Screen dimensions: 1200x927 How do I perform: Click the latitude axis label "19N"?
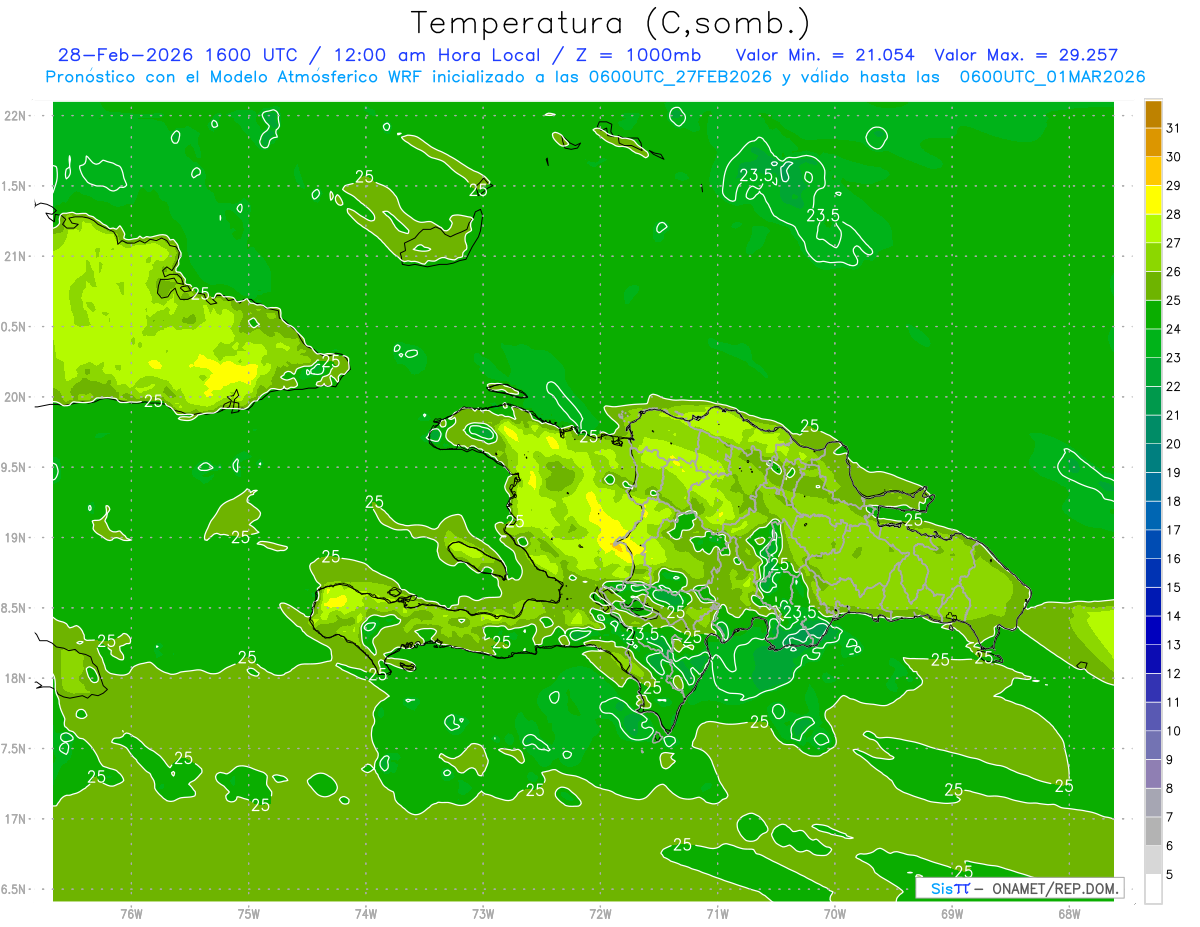(x=16, y=538)
